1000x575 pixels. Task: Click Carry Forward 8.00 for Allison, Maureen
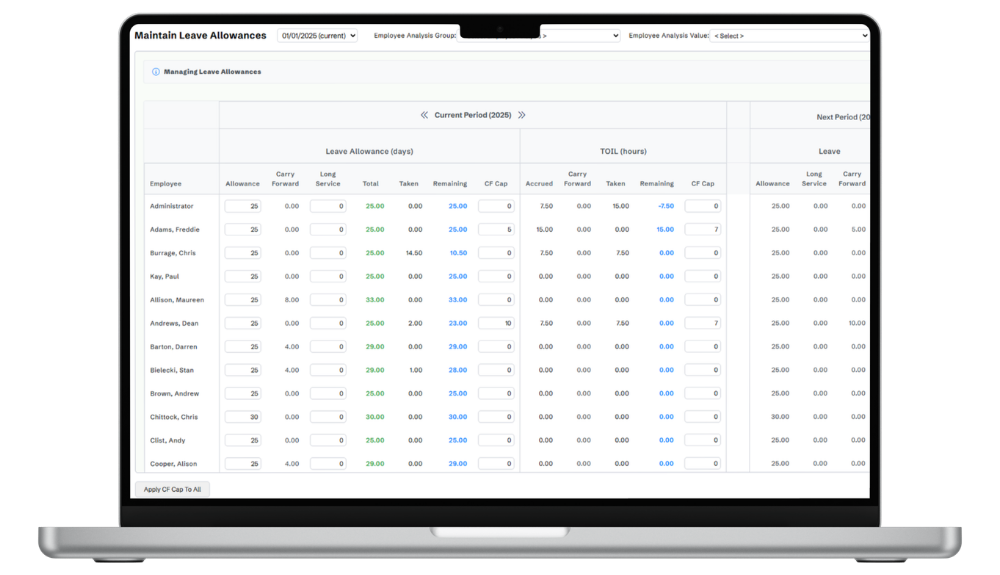pos(291,300)
